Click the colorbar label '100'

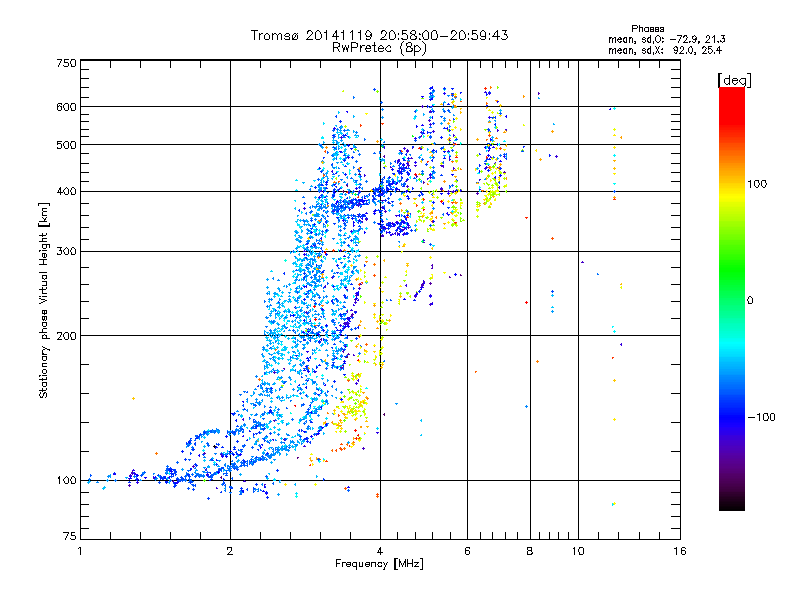click(757, 184)
